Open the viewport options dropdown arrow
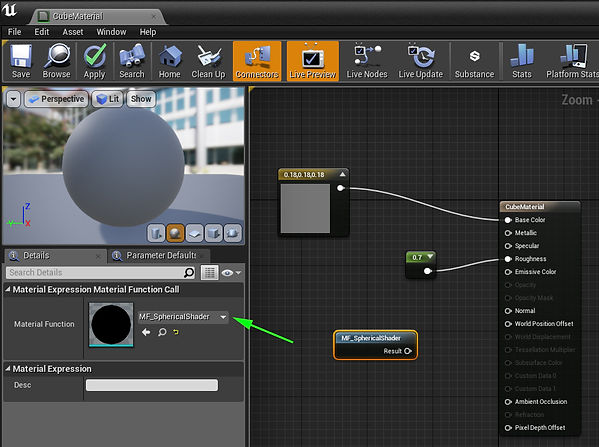 click(13, 99)
